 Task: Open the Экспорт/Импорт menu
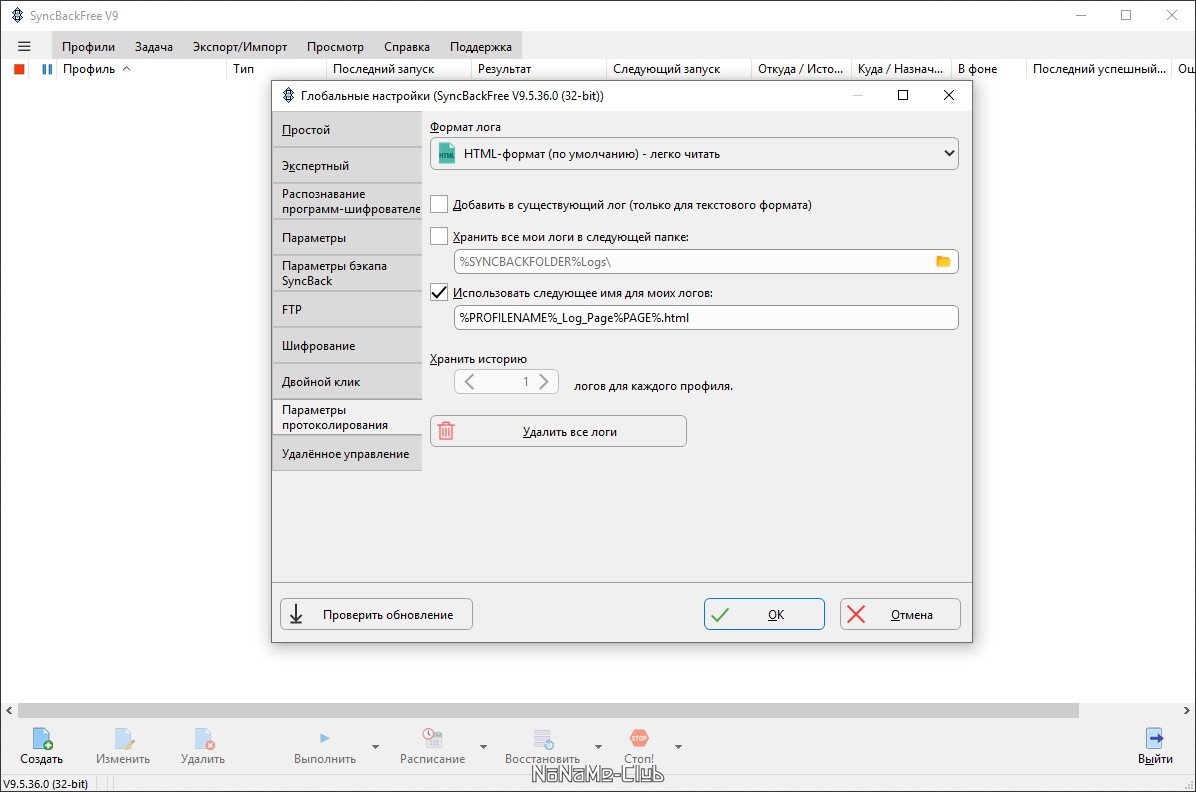(240, 47)
